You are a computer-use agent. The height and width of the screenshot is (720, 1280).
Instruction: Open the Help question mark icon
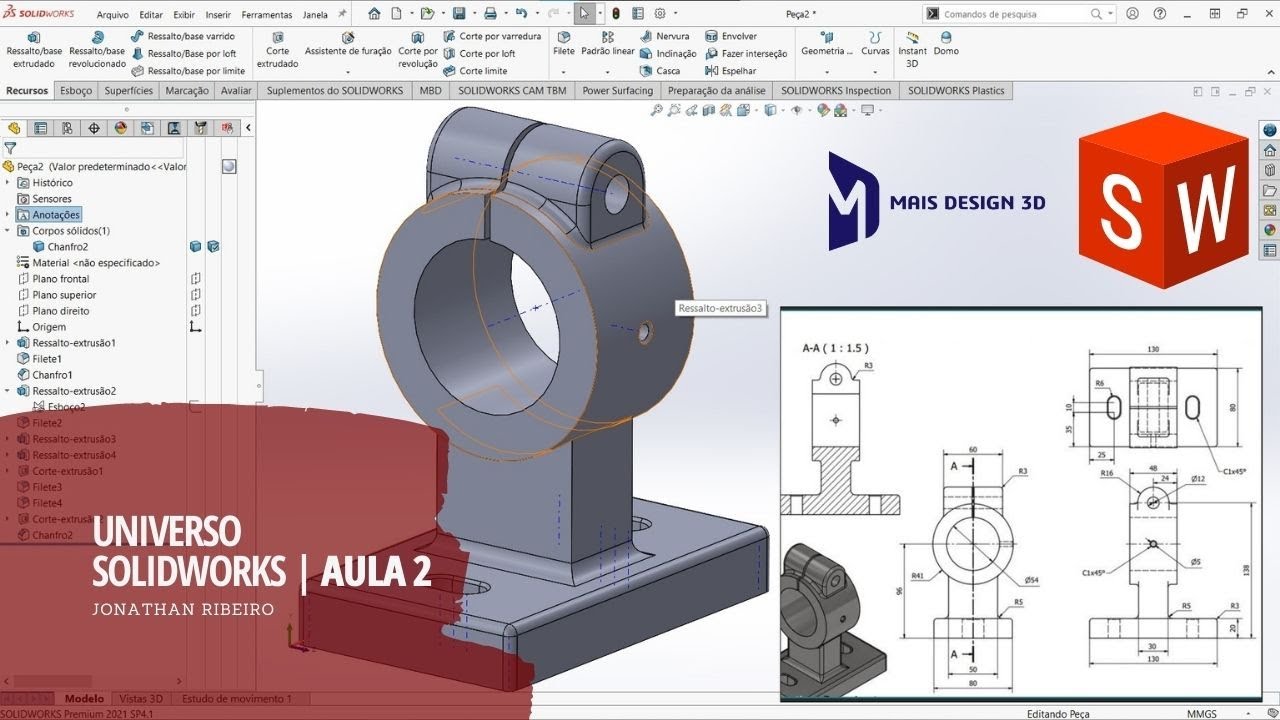[1158, 14]
